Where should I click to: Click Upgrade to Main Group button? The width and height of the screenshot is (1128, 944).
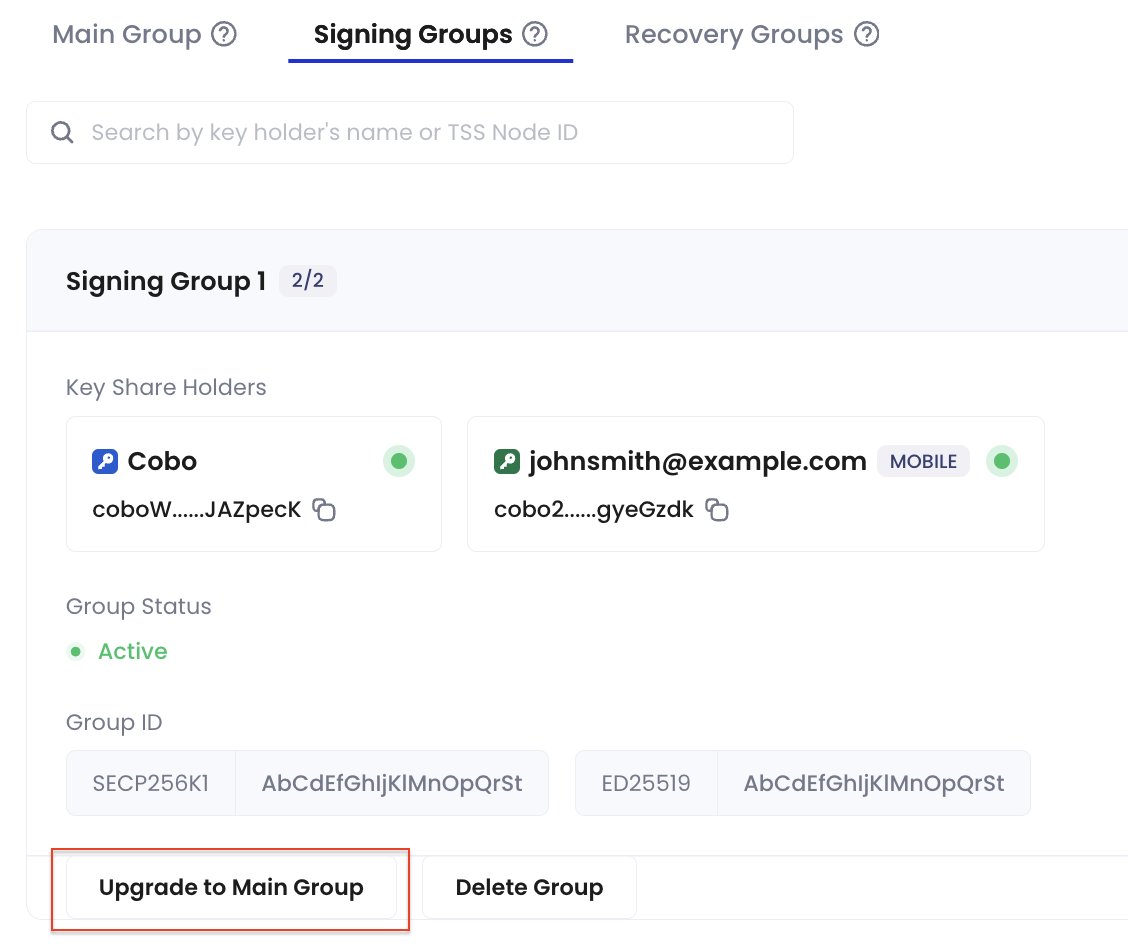point(231,887)
